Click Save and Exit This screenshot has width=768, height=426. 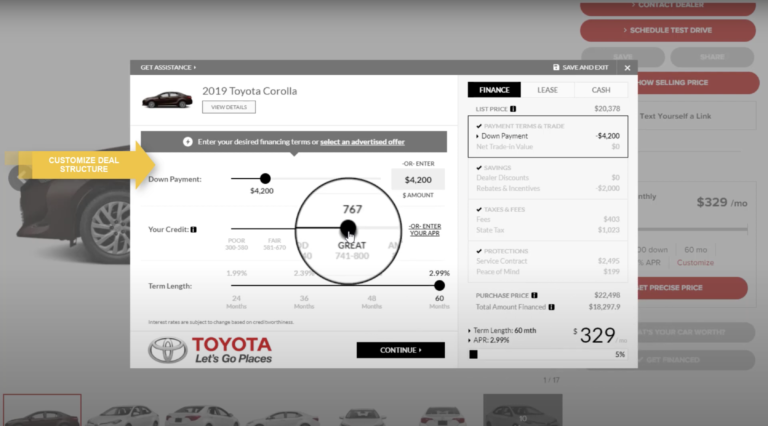581,67
